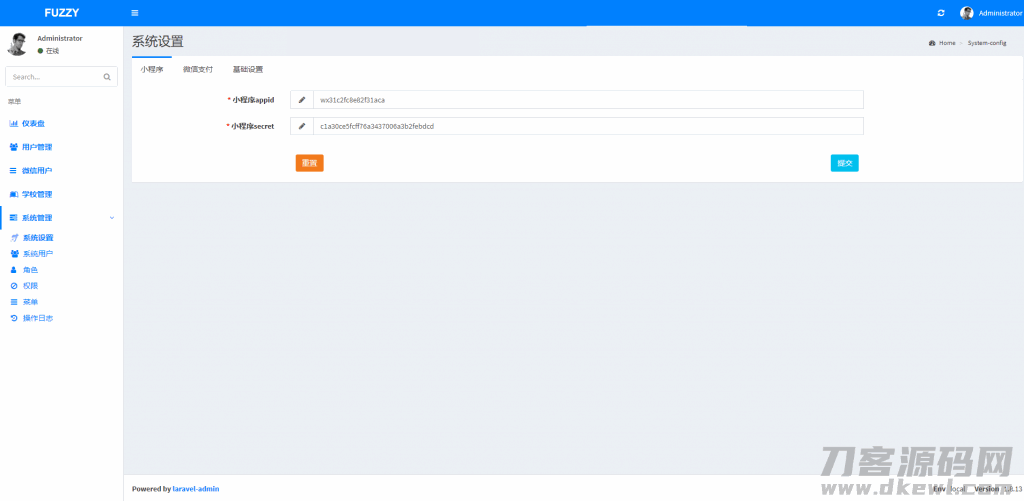
Task: Click the pencil icon beside secret field
Action: [x=302, y=126]
